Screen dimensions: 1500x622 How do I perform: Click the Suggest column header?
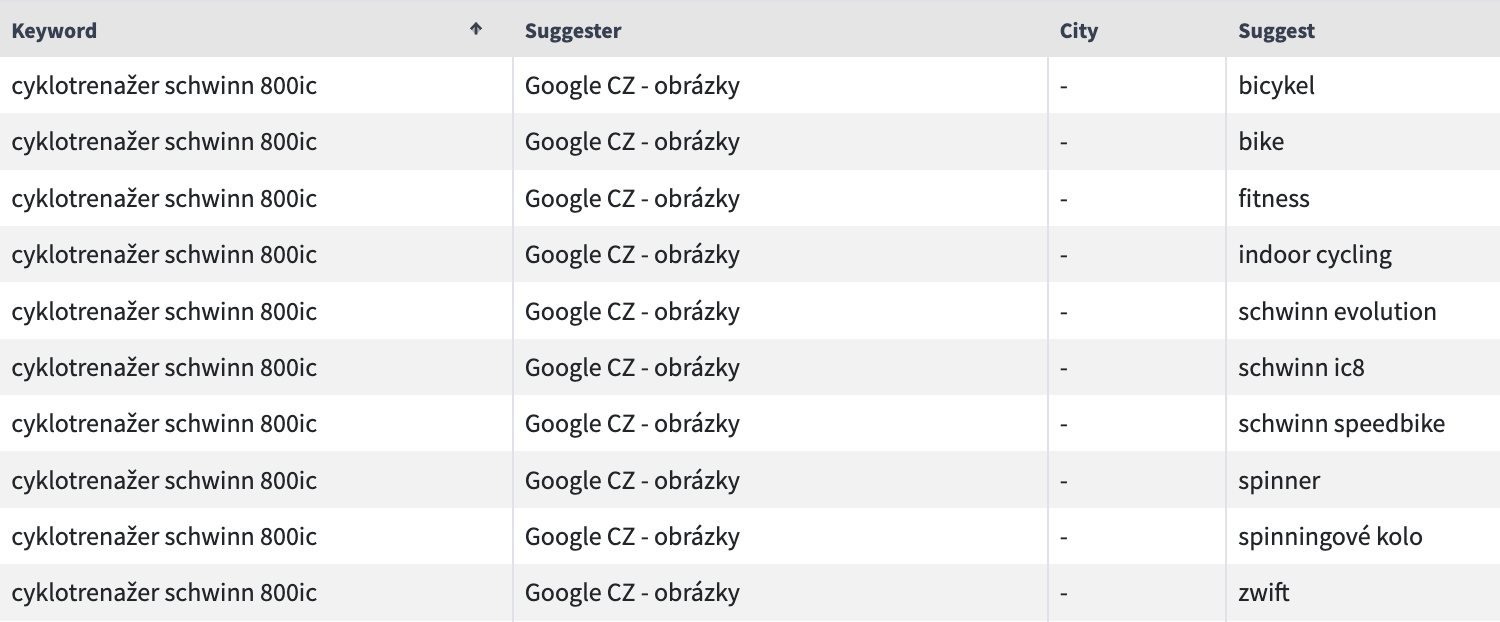tap(1276, 31)
